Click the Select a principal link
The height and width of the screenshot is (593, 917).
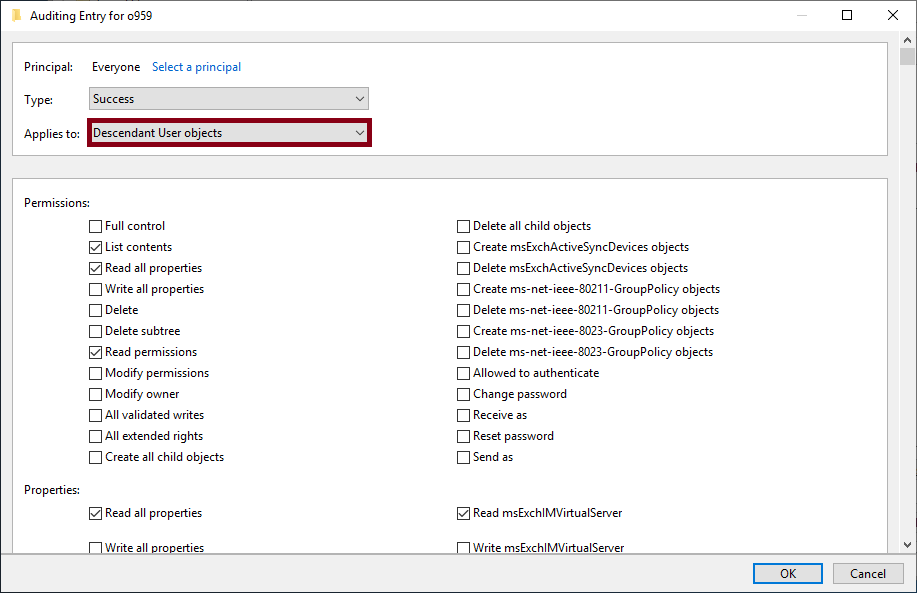(x=196, y=67)
